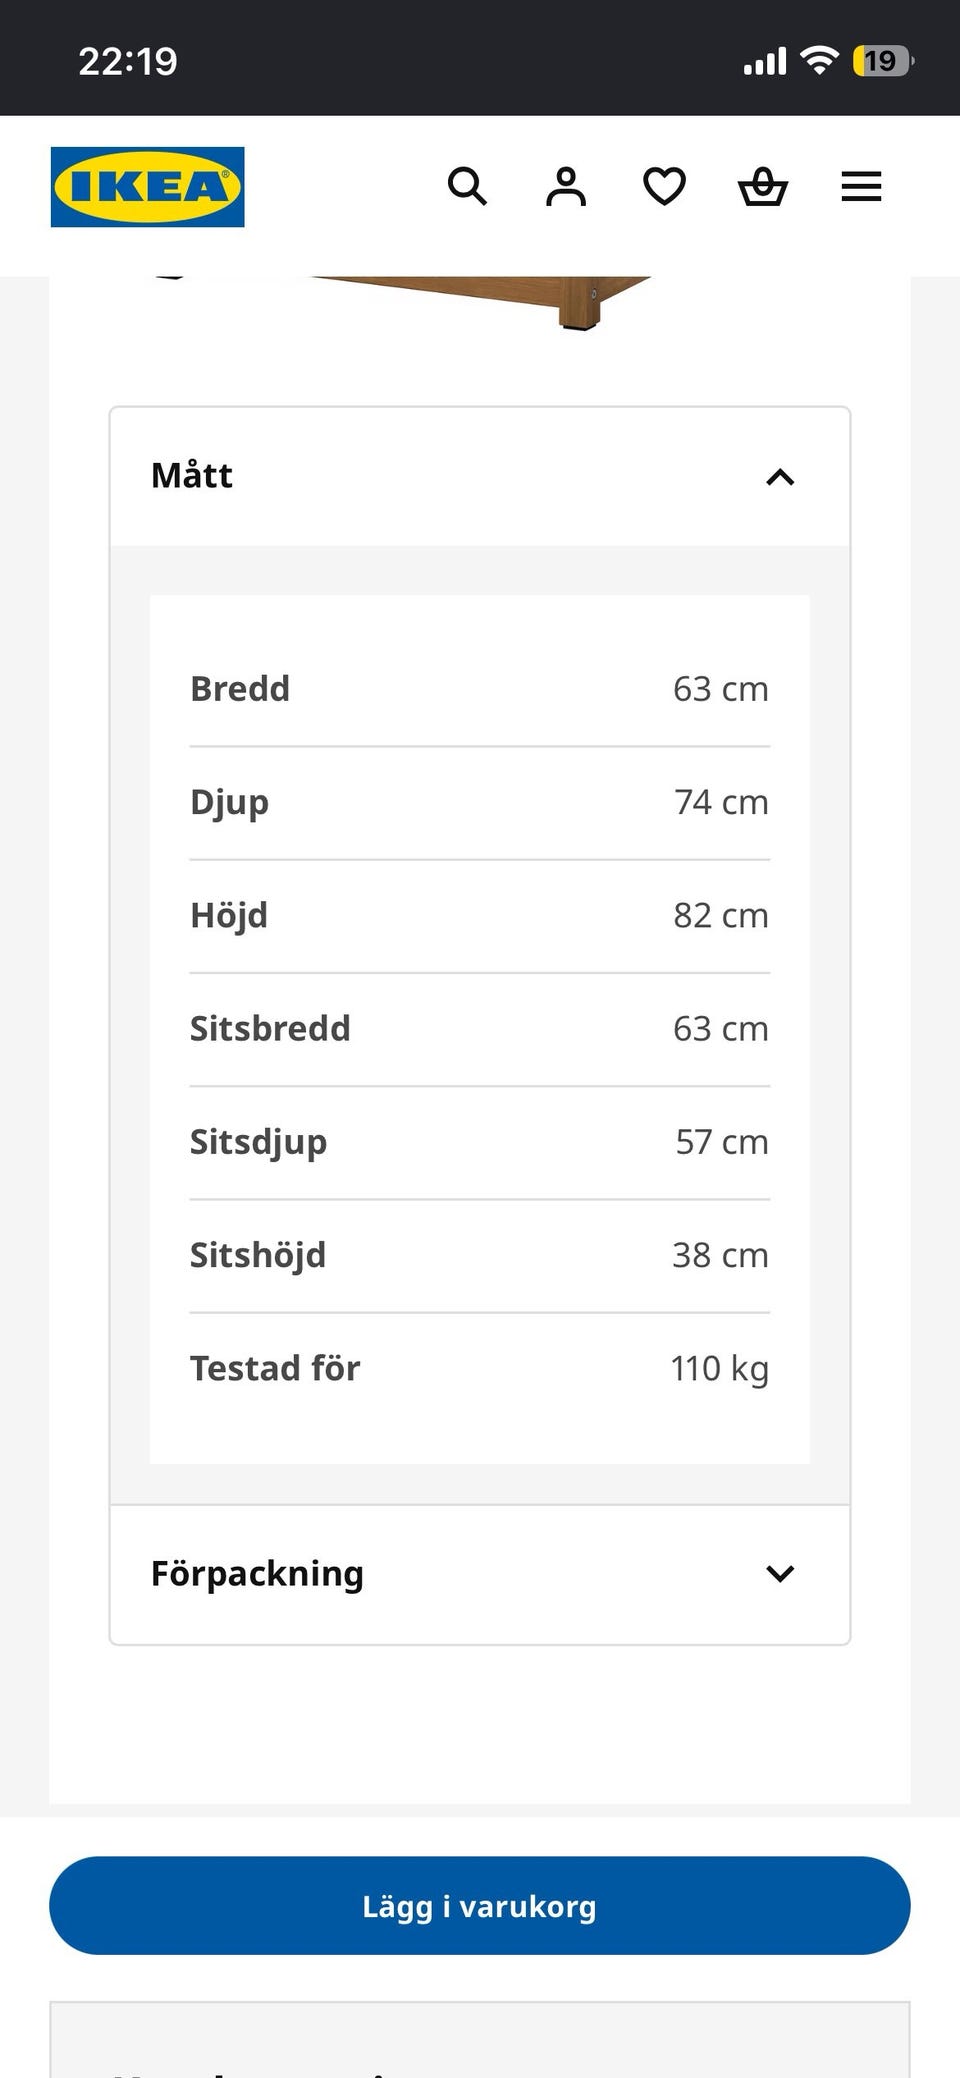Viewport: 960px width, 2078px height.
Task: Select the Sitshöjd 38 cm row
Action: [x=480, y=1256]
